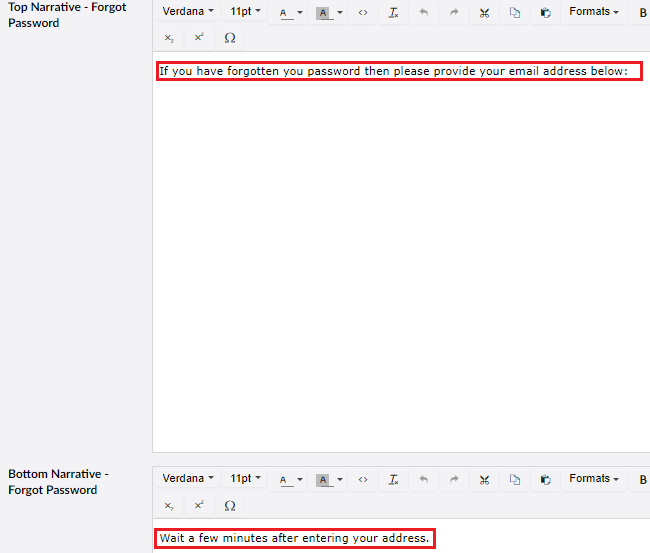The image size is (650, 553).
Task: Toggle bold in the bottom editor toolbar
Action: [643, 480]
